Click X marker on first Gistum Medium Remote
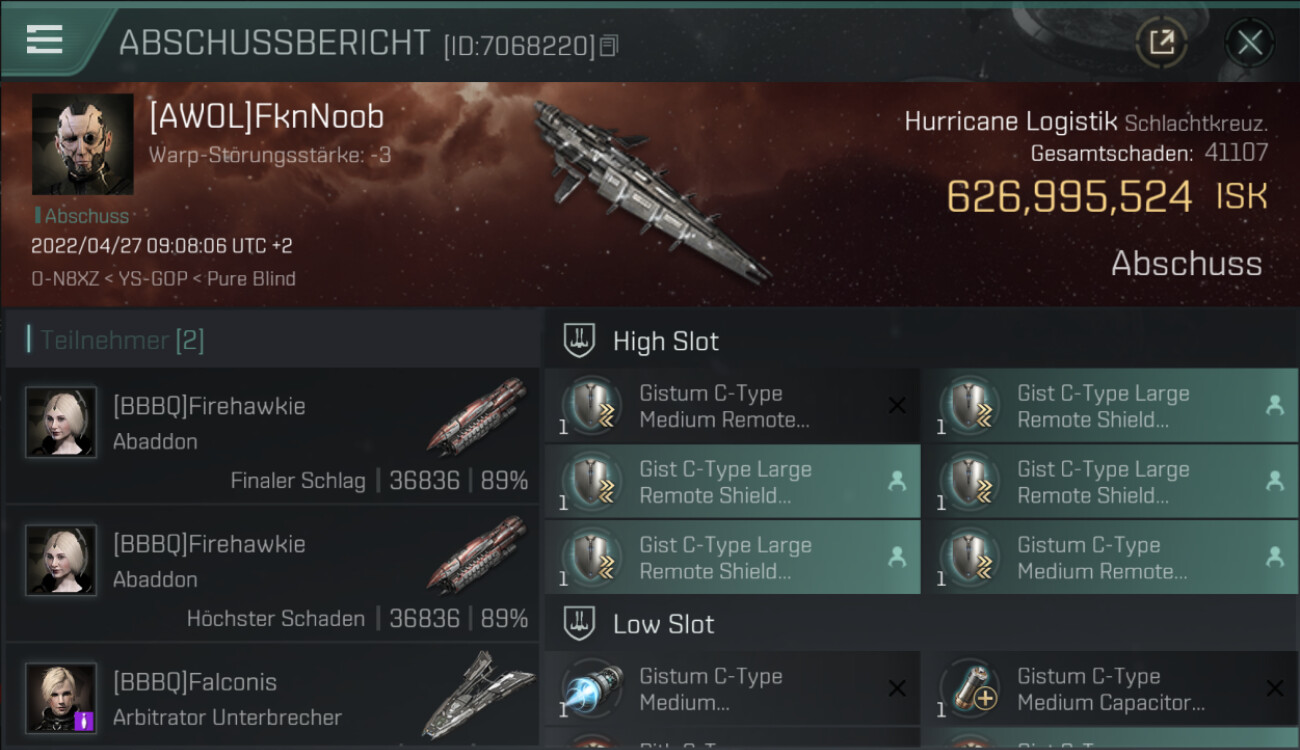The image size is (1300, 750). pos(897,405)
